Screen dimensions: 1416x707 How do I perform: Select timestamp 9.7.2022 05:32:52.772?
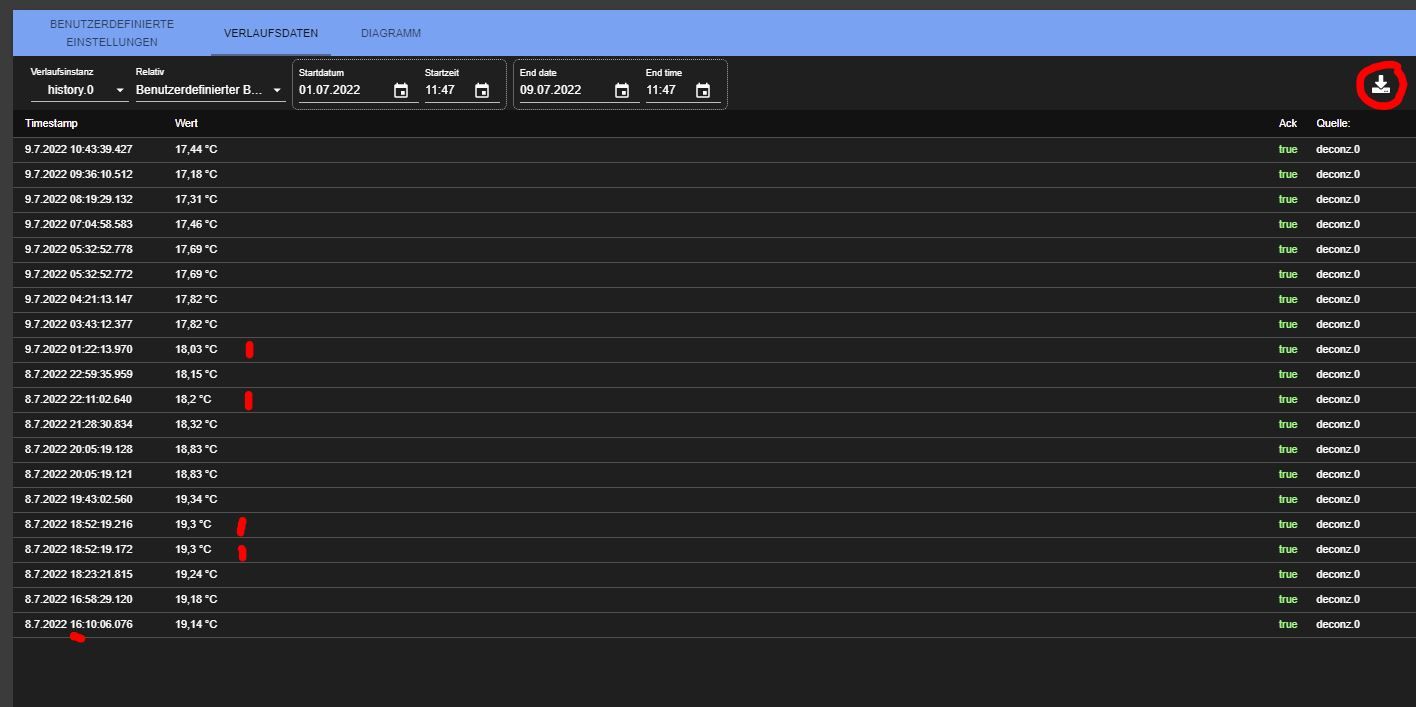79,274
